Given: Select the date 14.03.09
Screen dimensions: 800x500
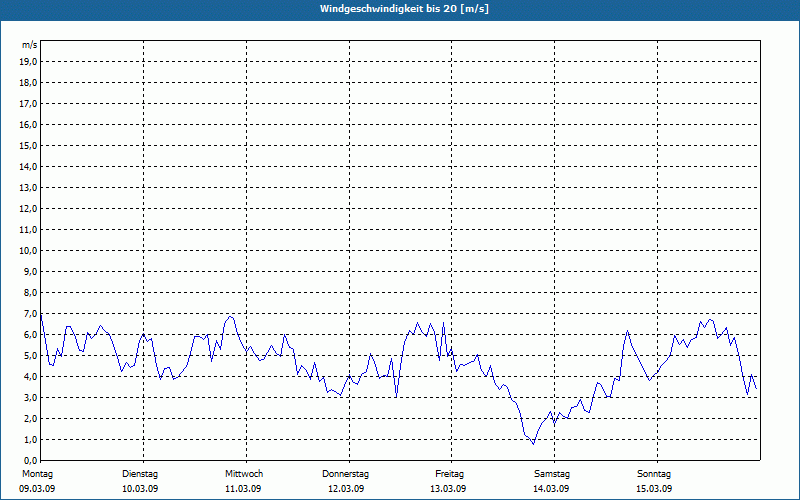Looking at the screenshot, I should (x=551, y=489).
